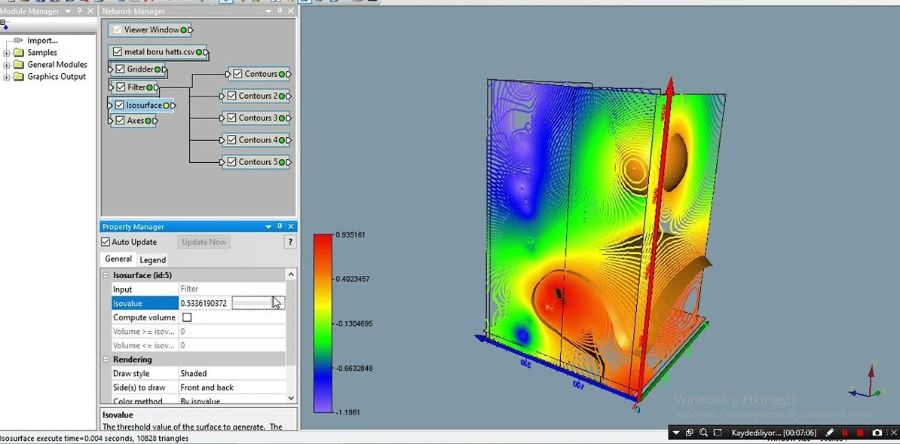Enable the Compute volume checkbox

[x=186, y=317]
